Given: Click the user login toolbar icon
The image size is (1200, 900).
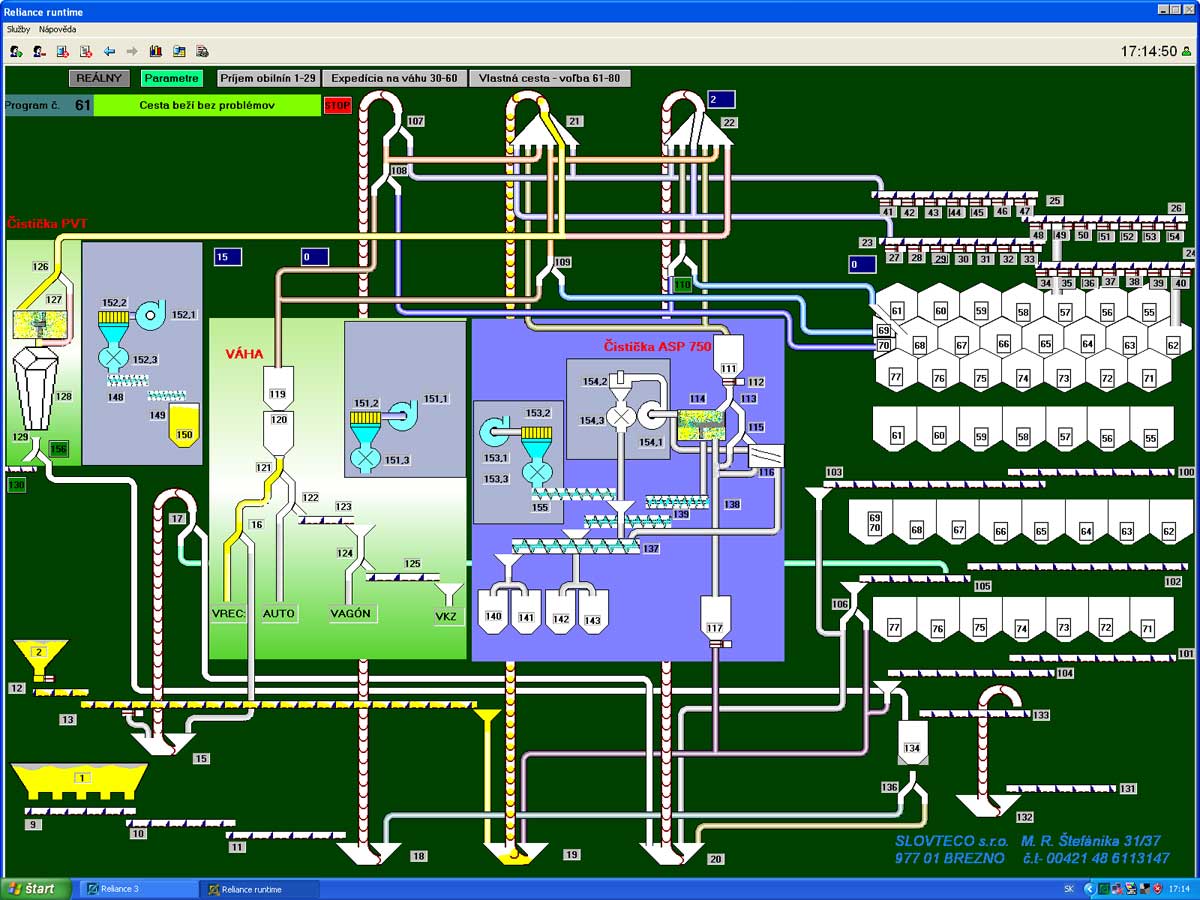Looking at the screenshot, I should pyautogui.click(x=16, y=51).
